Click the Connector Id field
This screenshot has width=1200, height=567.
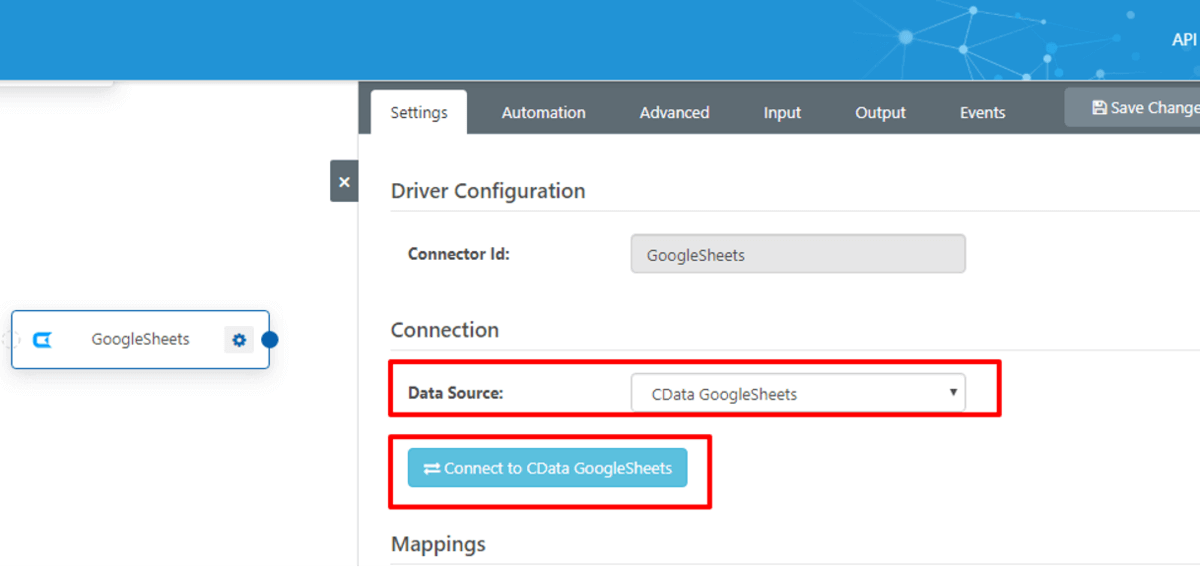coord(797,255)
